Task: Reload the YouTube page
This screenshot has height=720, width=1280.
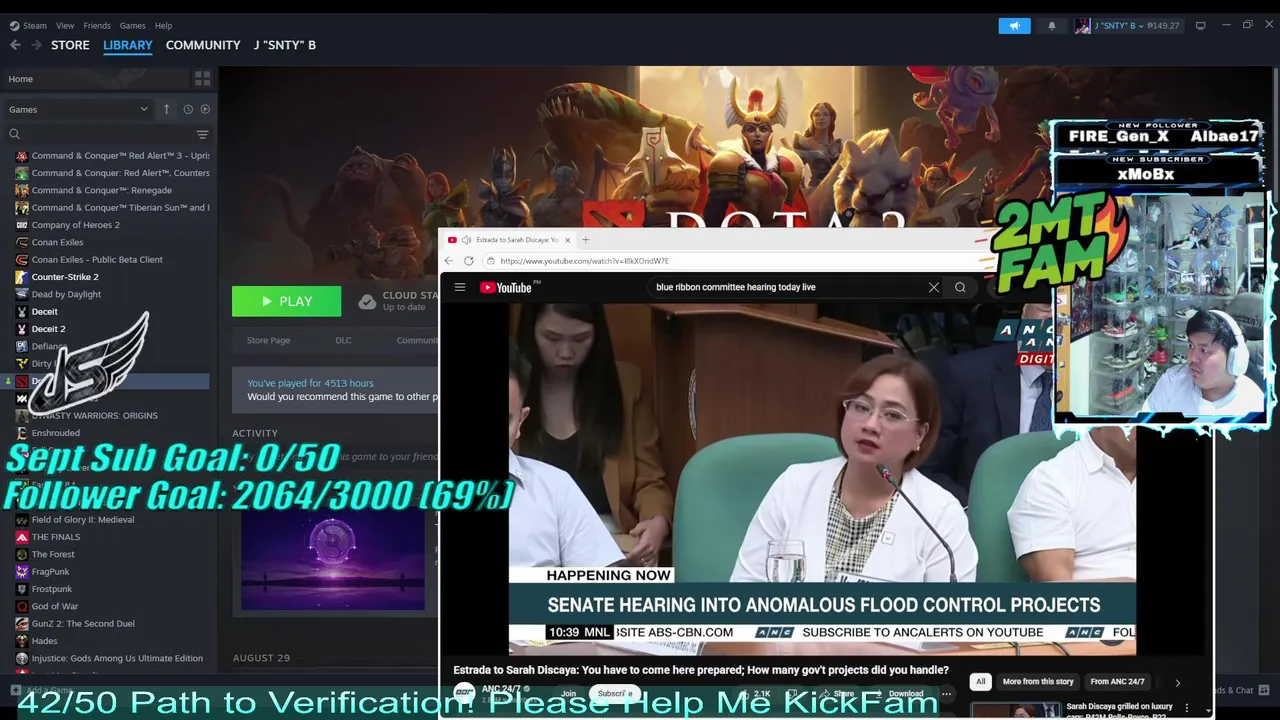Action: [x=469, y=261]
